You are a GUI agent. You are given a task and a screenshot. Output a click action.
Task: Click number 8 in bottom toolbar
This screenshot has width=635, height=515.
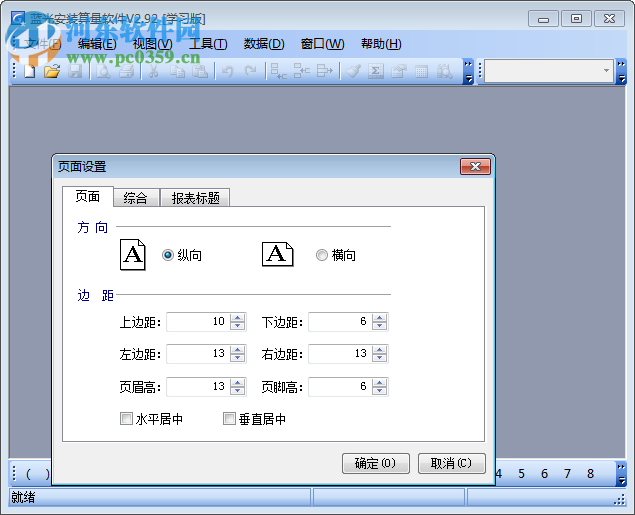[x=590, y=473]
